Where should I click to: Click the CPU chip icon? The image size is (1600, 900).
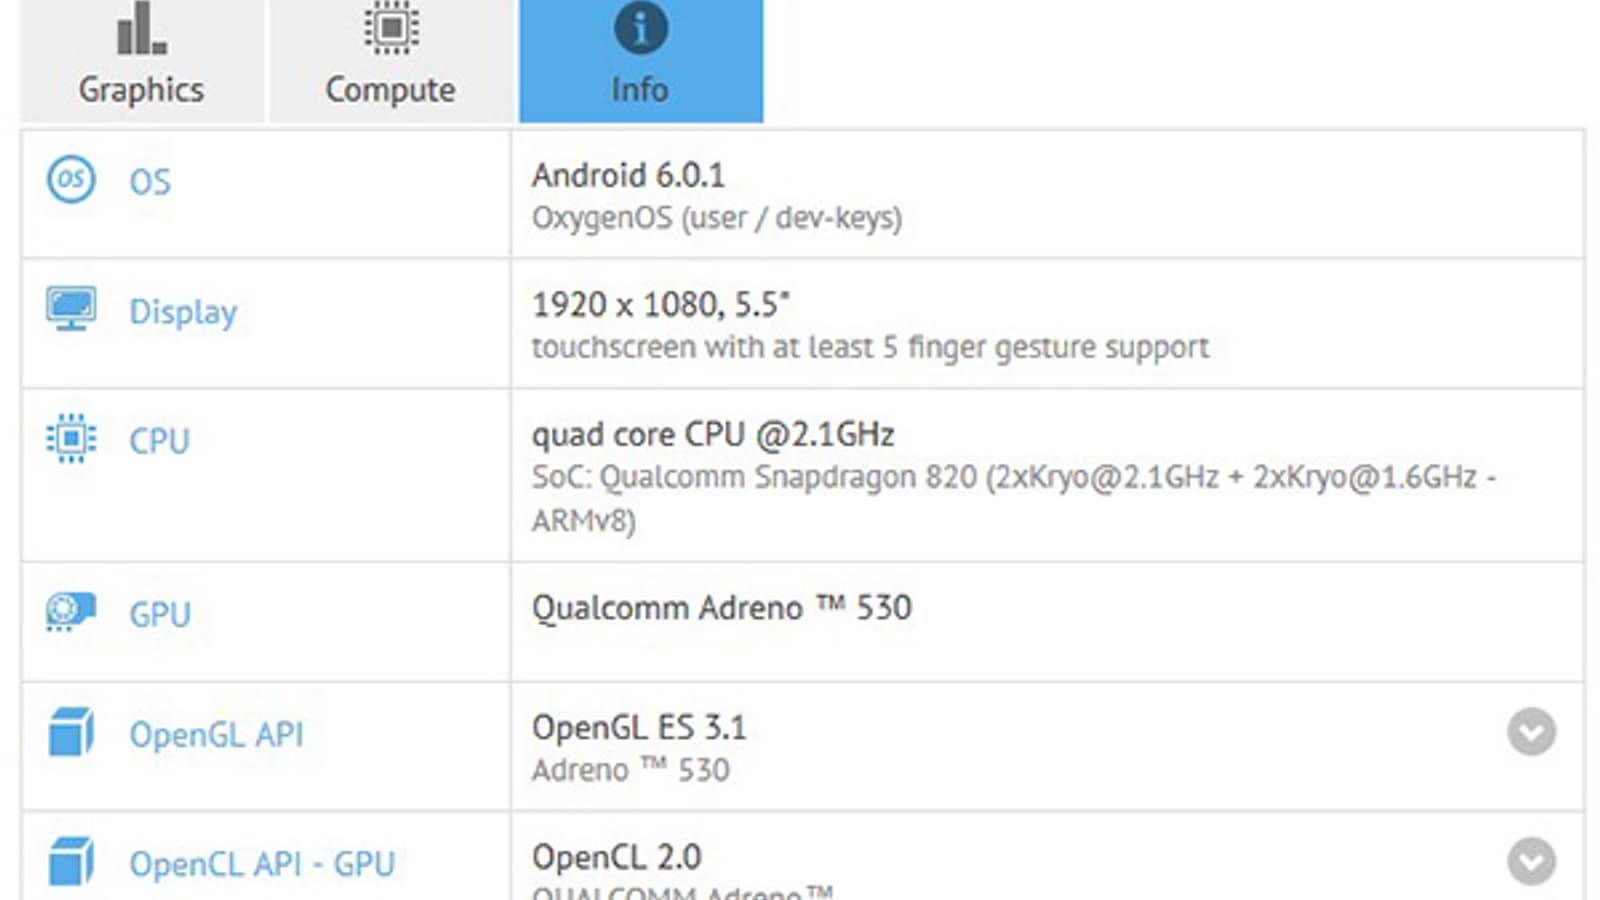pos(71,439)
